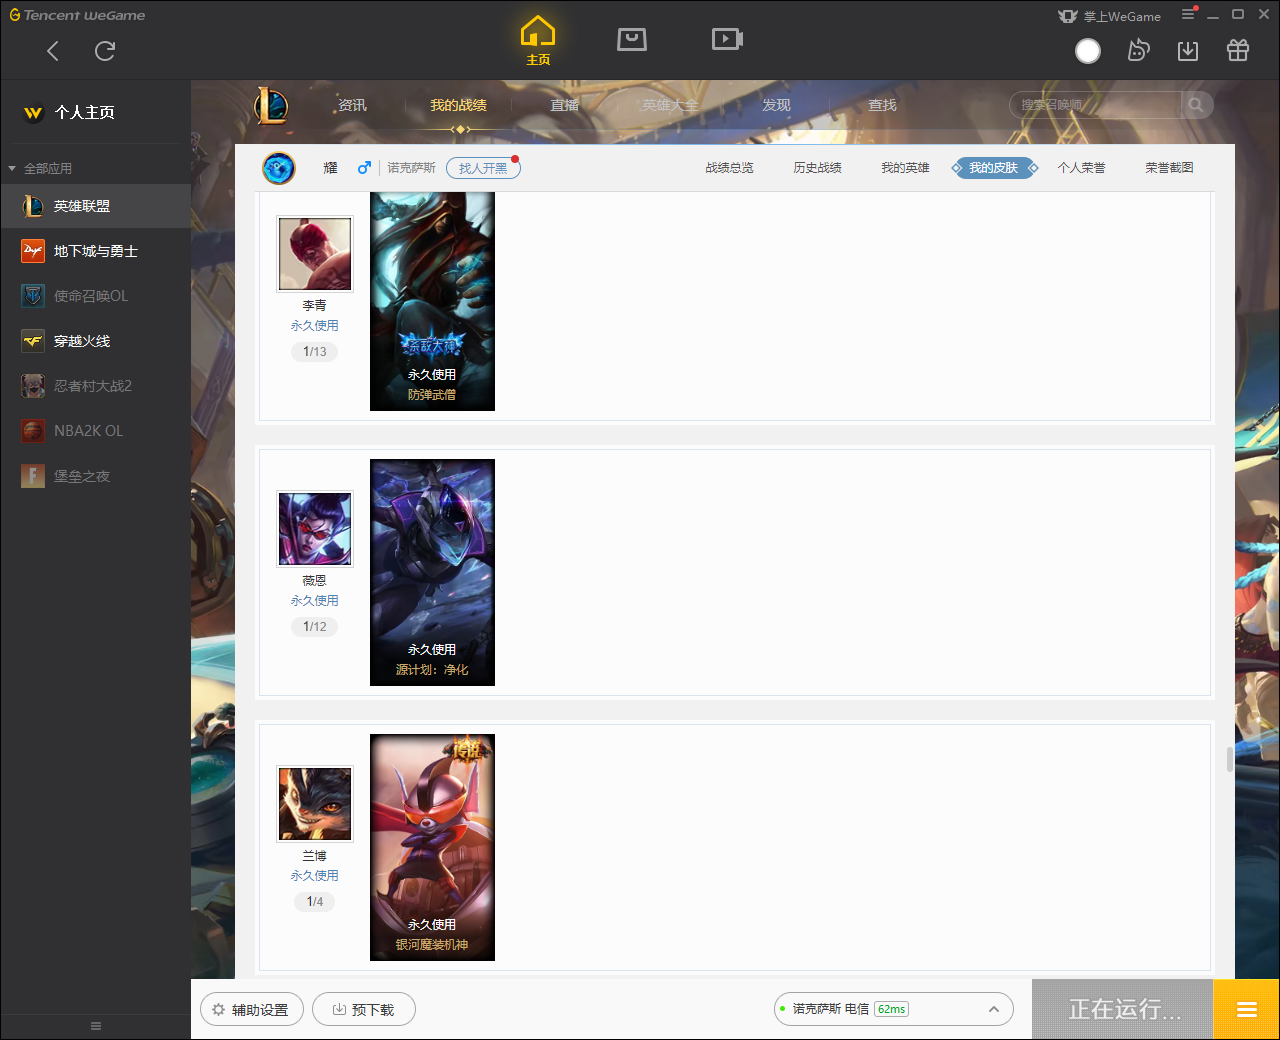Open the 个人荣誉 sub-tab
1280x1040 pixels.
[x=1081, y=168]
